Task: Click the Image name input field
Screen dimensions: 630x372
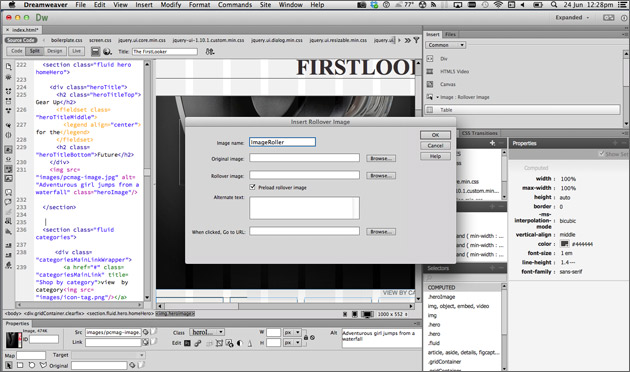Action: 282,142
